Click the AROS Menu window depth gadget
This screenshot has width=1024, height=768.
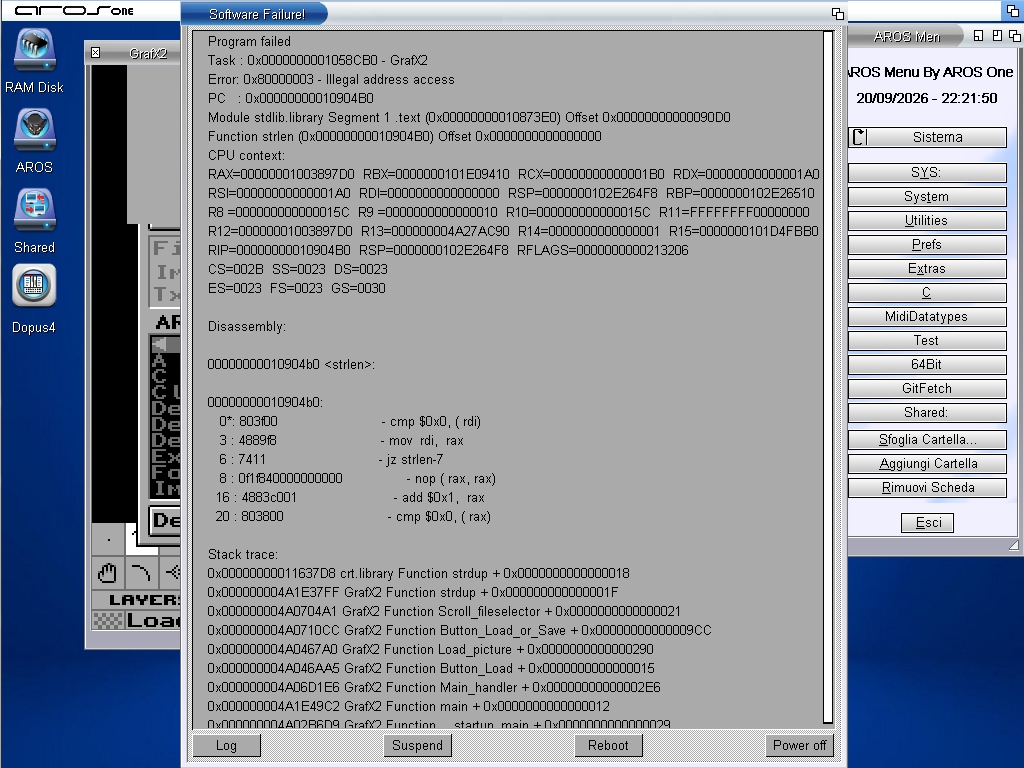click(x=1014, y=36)
